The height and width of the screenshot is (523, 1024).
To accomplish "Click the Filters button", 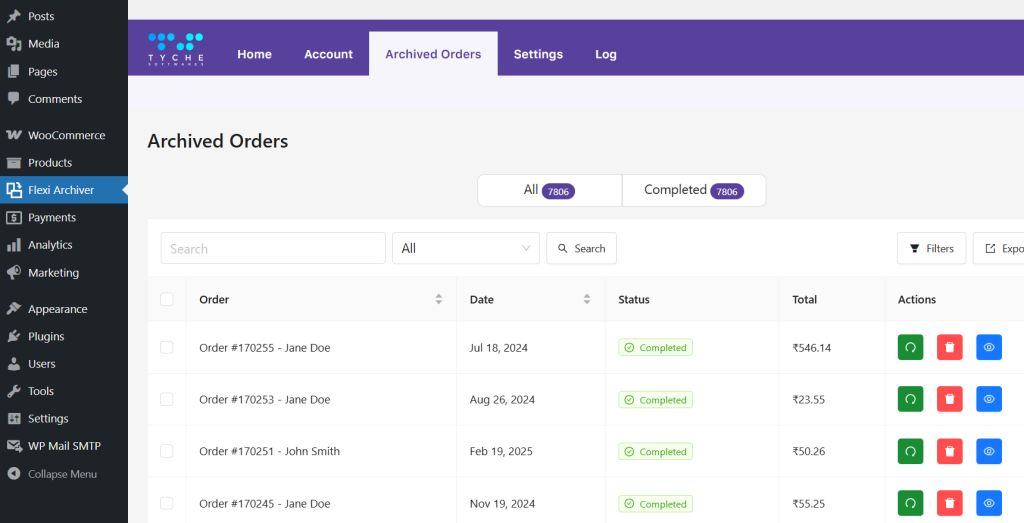I will pyautogui.click(x=931, y=248).
